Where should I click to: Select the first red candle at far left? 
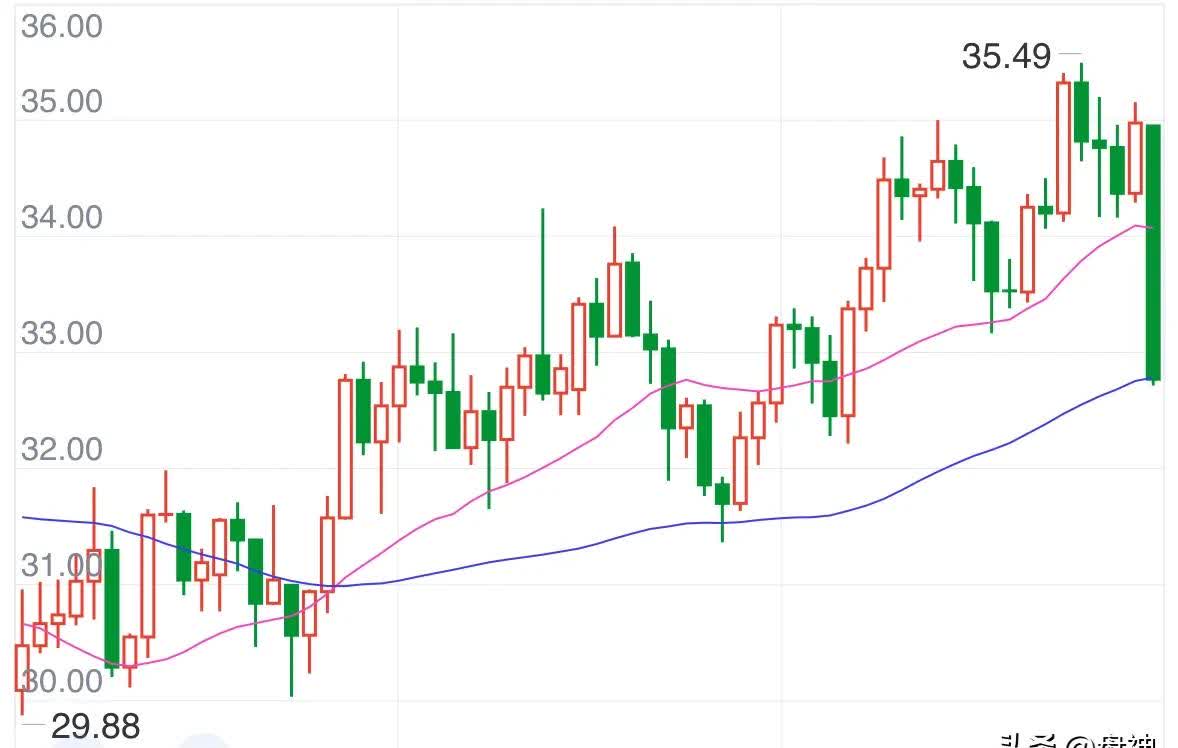coord(21,667)
